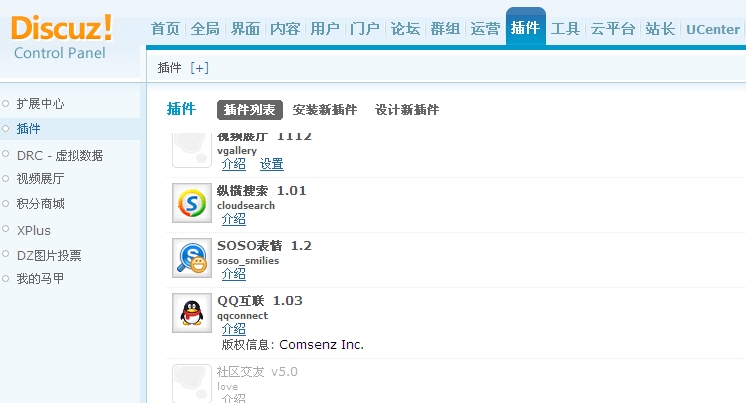The image size is (746, 403).
Task: Select the active 插件 top tab
Action: tap(526, 28)
